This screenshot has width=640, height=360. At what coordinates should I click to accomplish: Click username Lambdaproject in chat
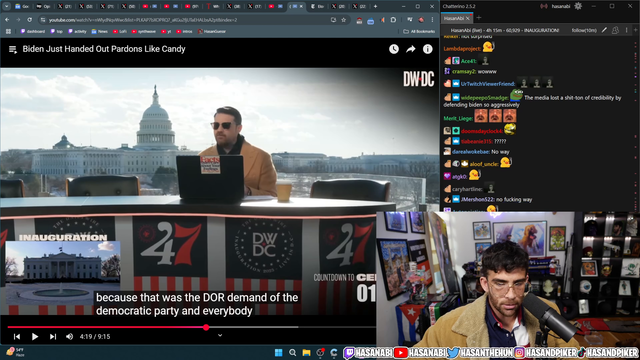[462, 49]
